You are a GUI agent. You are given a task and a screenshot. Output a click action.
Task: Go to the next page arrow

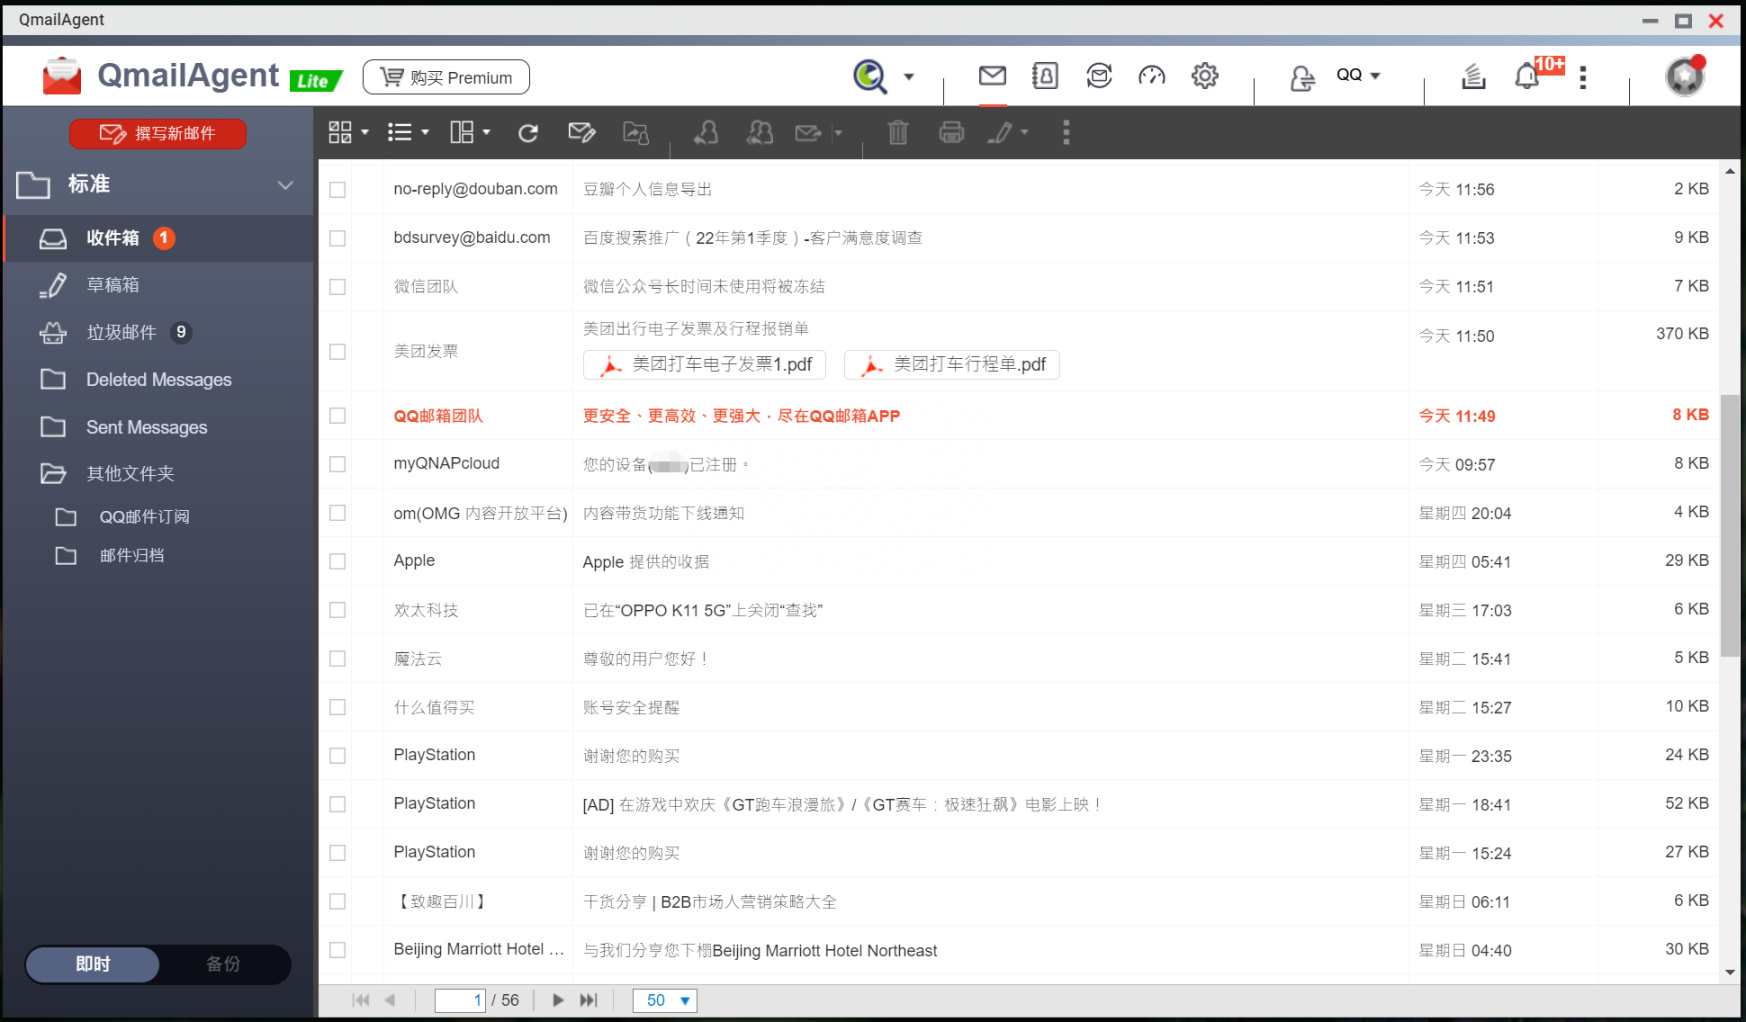pyautogui.click(x=558, y=1000)
